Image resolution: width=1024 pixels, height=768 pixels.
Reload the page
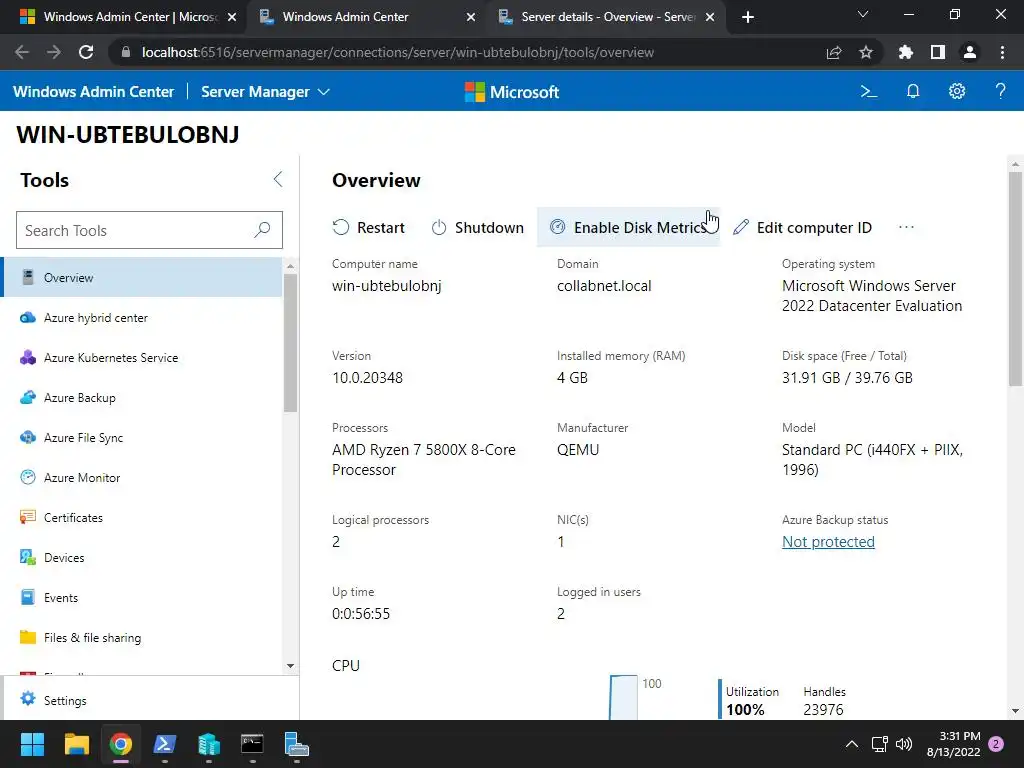(x=86, y=52)
